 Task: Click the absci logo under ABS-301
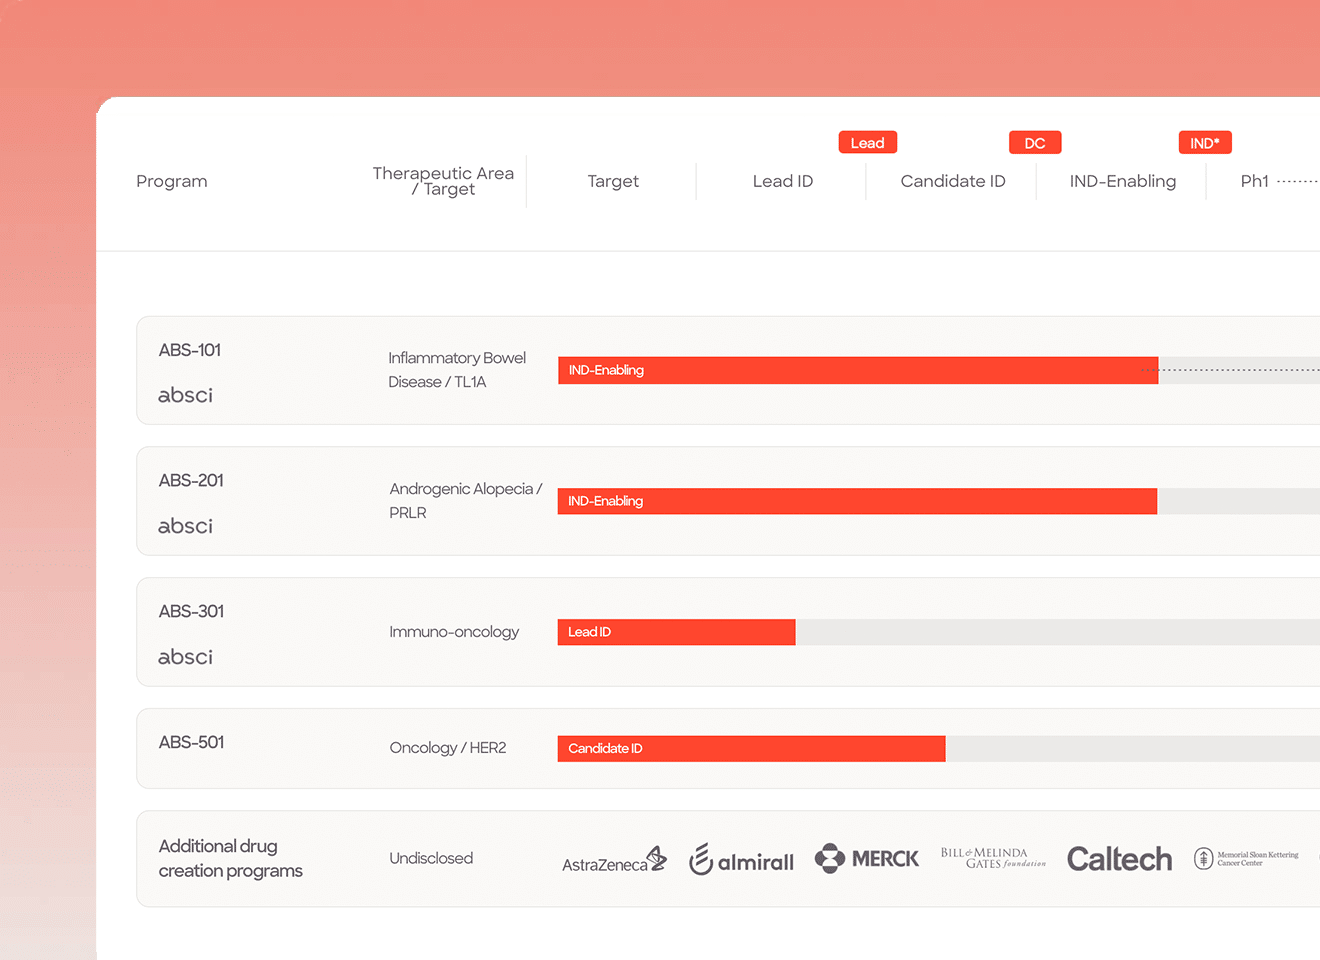click(x=185, y=657)
